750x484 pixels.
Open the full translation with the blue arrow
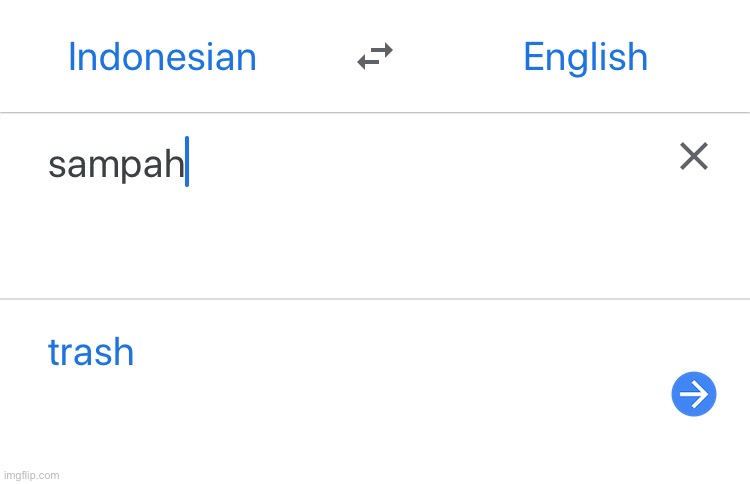click(x=694, y=394)
